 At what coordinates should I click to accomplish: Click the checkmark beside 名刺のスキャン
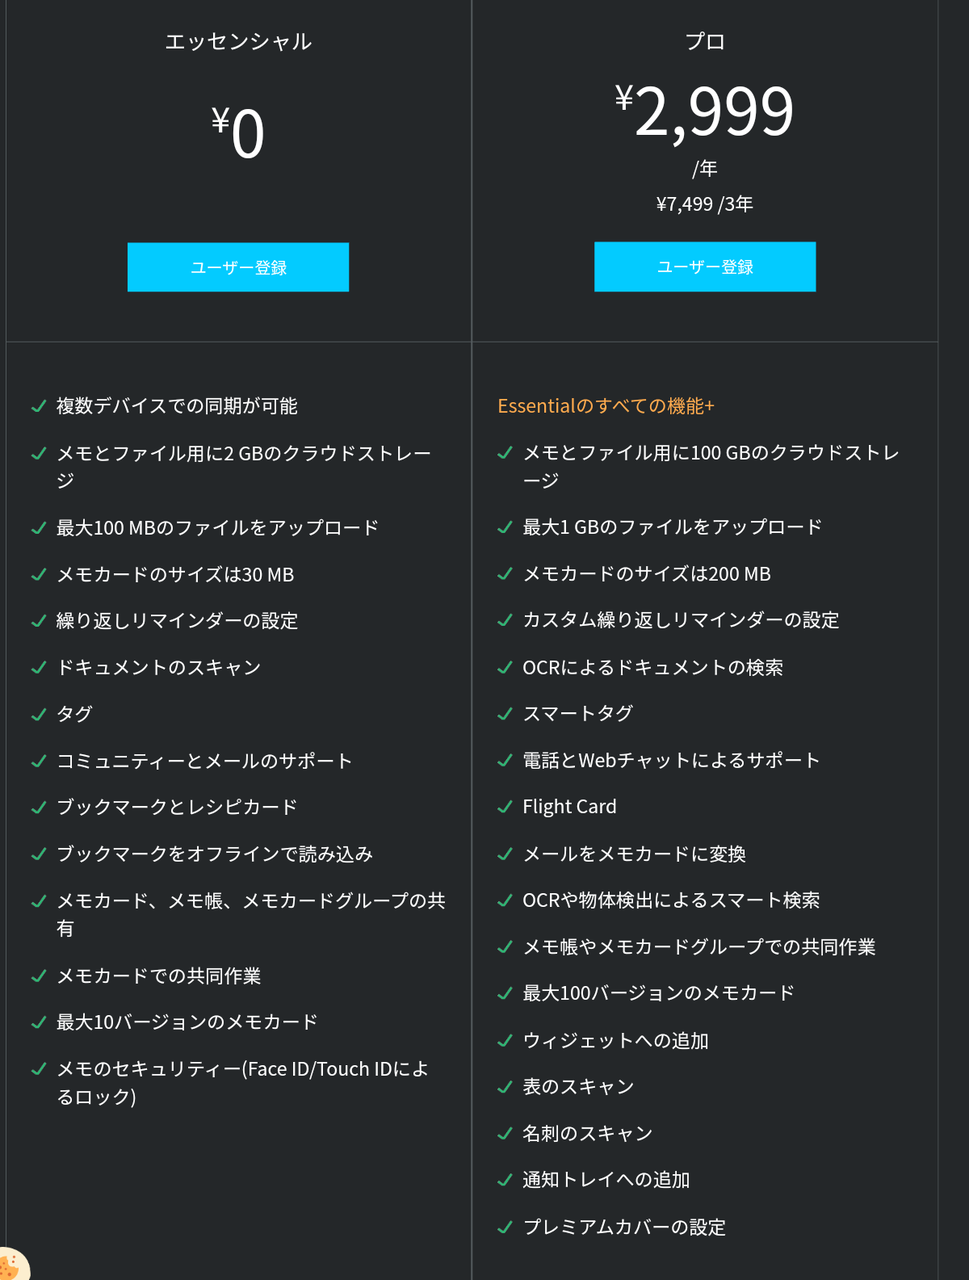pyautogui.click(x=505, y=1133)
